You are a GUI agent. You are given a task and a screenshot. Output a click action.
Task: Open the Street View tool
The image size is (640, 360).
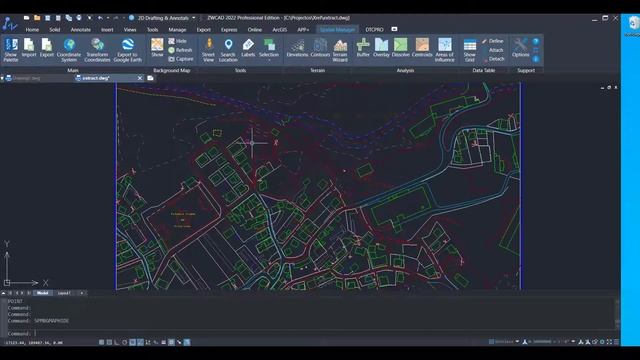[x=208, y=50]
